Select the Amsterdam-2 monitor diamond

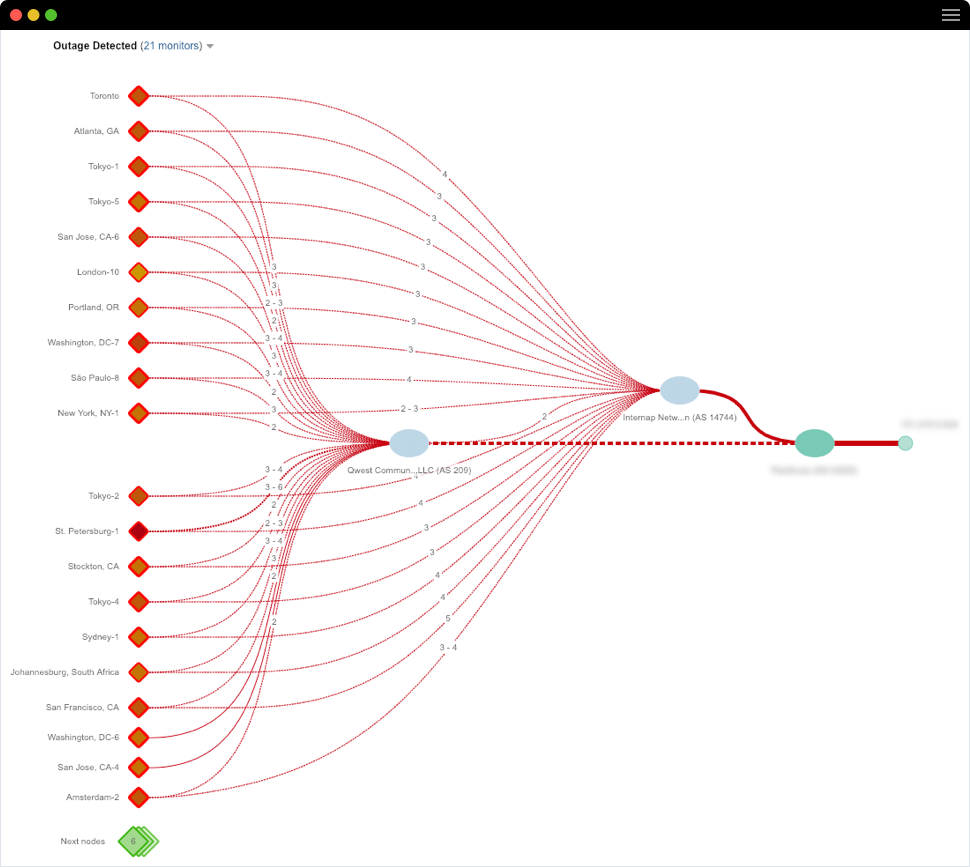click(x=138, y=797)
